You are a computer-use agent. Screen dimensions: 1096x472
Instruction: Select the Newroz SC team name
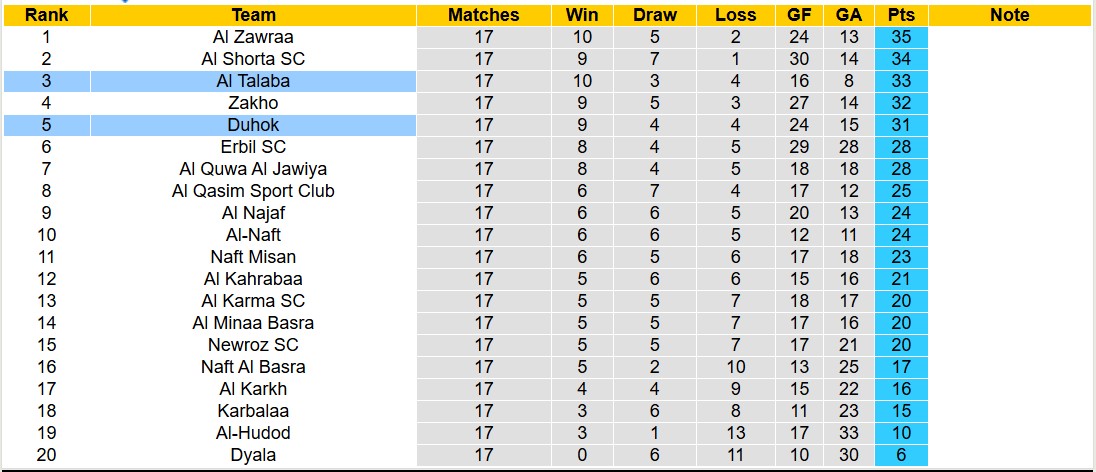click(253, 345)
